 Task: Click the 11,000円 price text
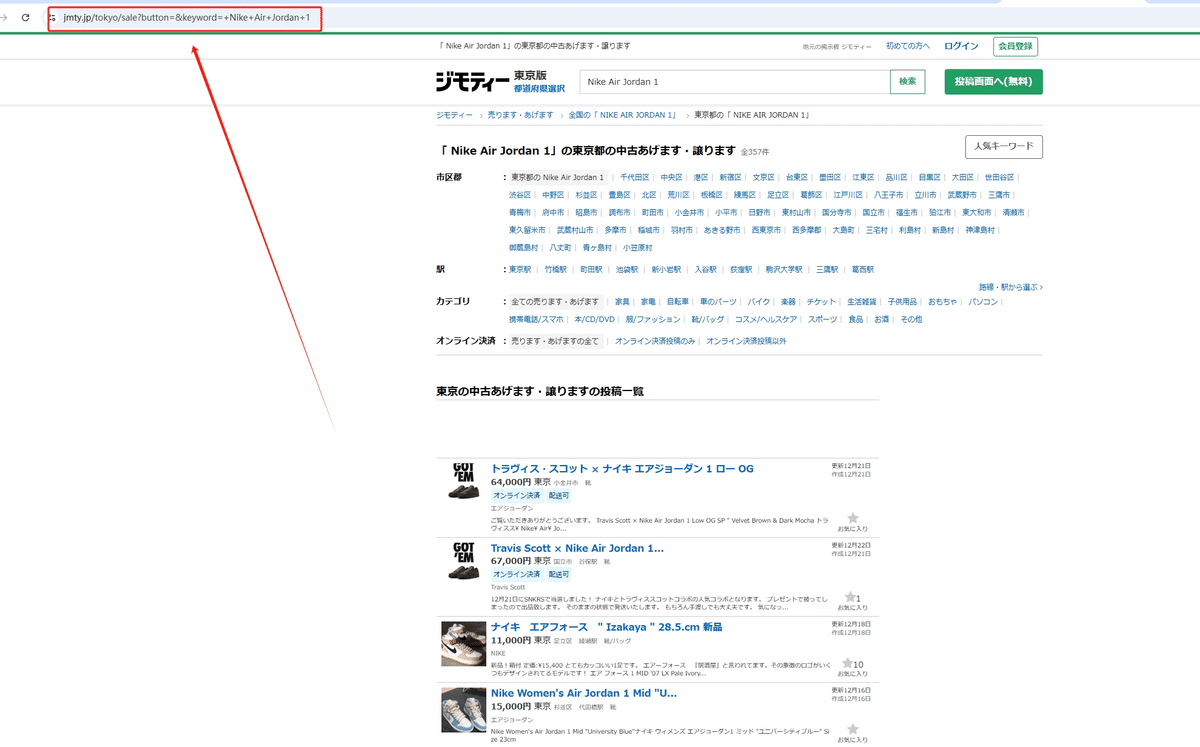tap(511, 640)
